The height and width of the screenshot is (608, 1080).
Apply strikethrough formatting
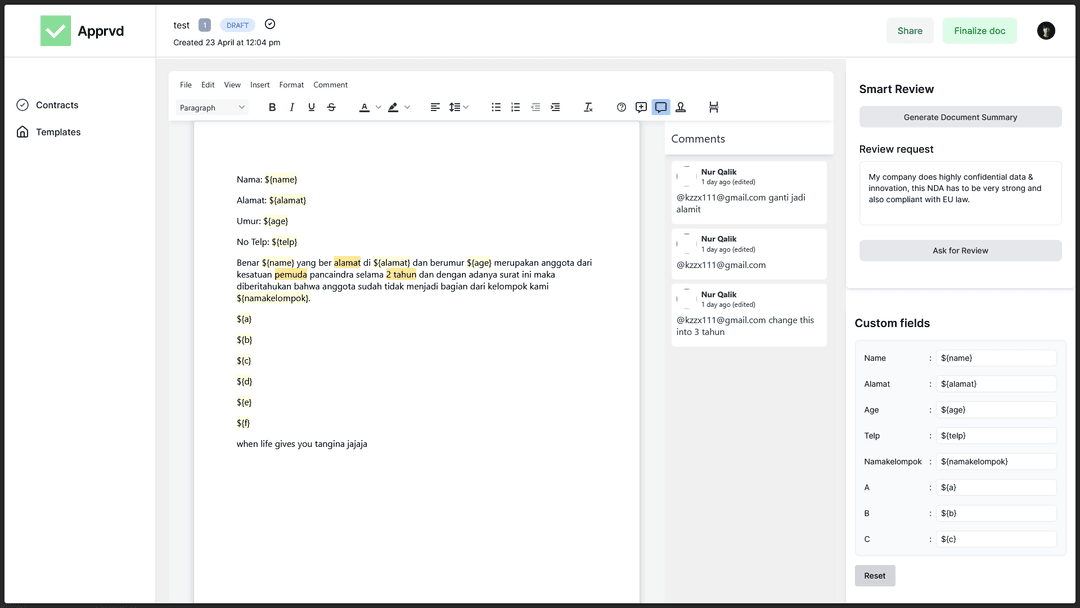(x=331, y=107)
